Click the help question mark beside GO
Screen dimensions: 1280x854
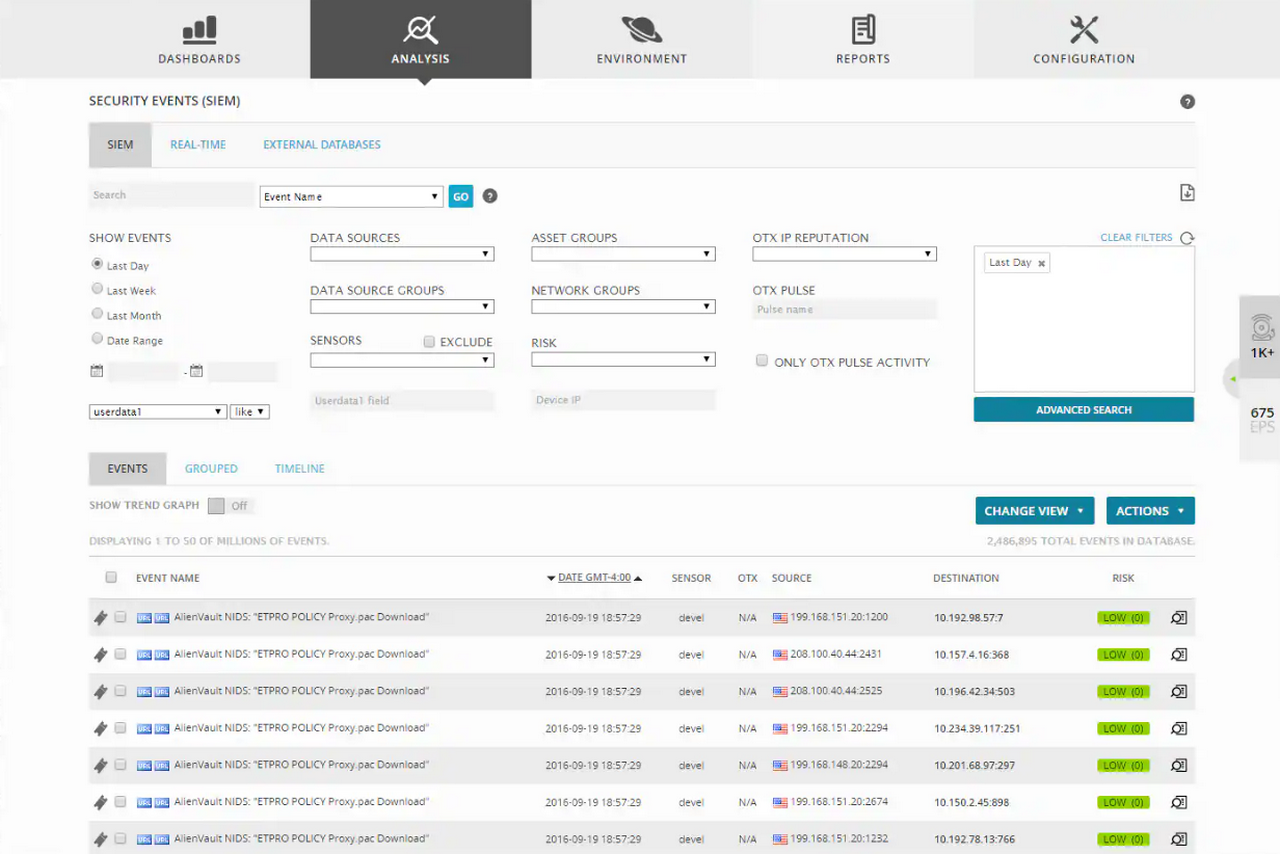pyautogui.click(x=490, y=196)
